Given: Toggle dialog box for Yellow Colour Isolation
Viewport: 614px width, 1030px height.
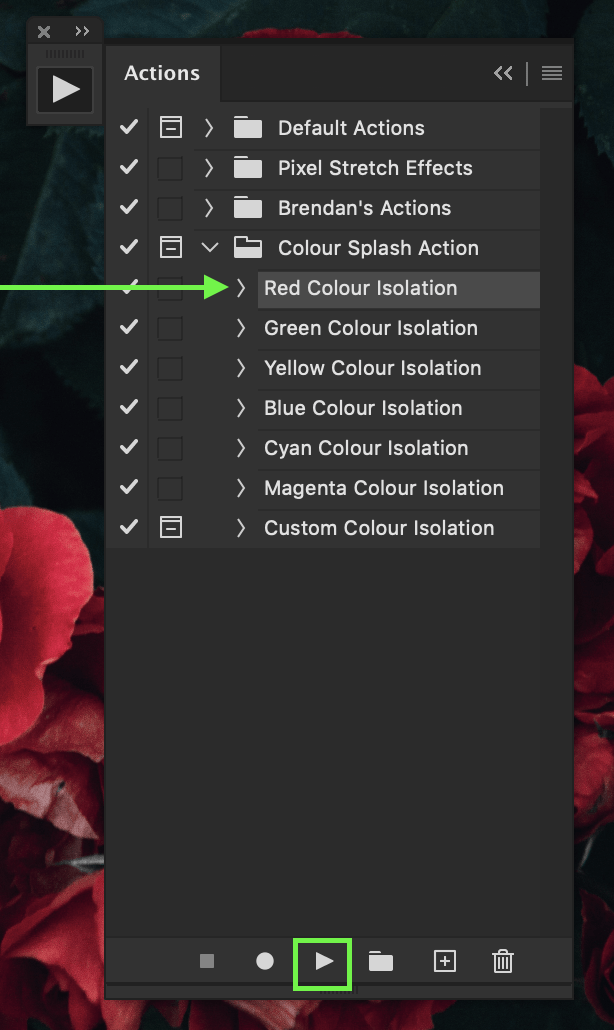Looking at the screenshot, I should click(171, 368).
